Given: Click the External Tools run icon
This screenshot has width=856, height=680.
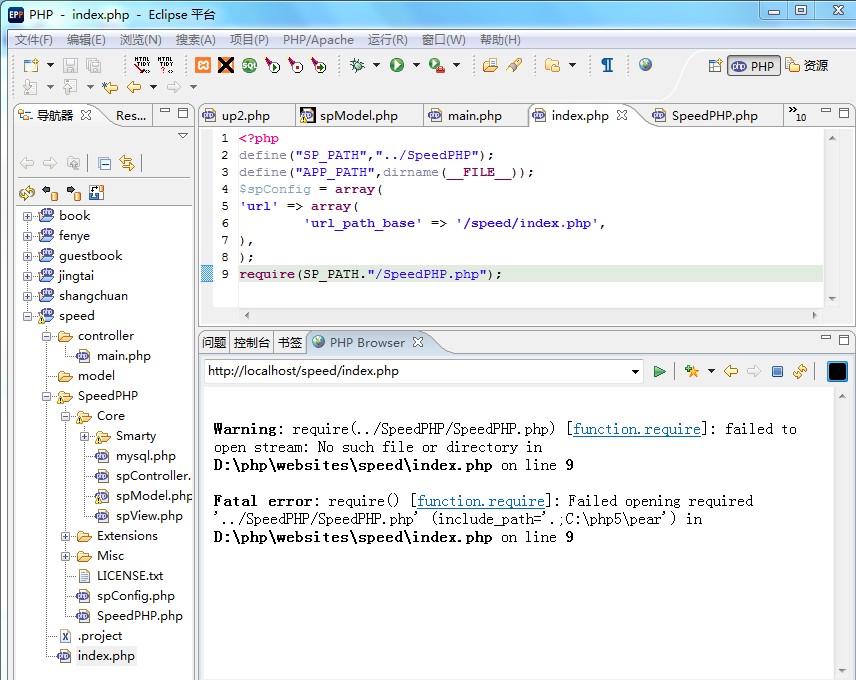Looking at the screenshot, I should (x=436, y=65).
